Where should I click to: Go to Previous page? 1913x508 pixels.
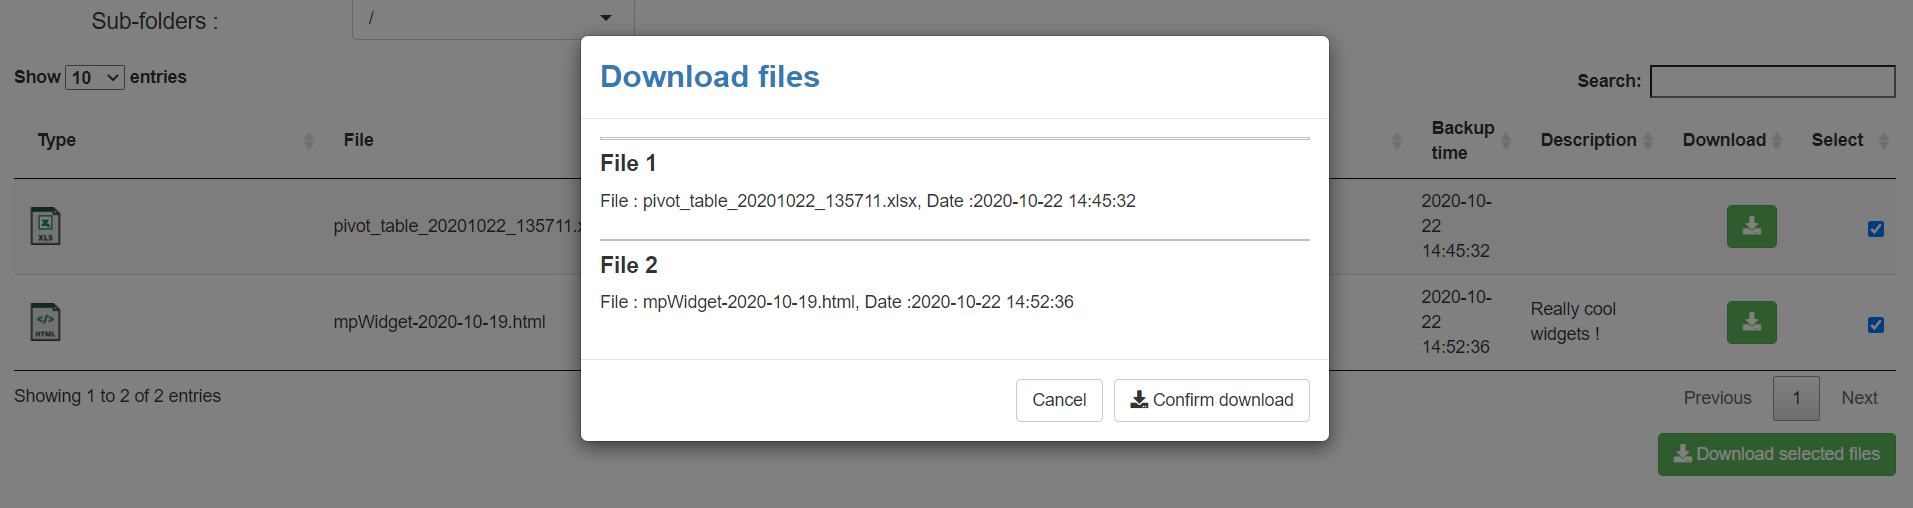1717,398
